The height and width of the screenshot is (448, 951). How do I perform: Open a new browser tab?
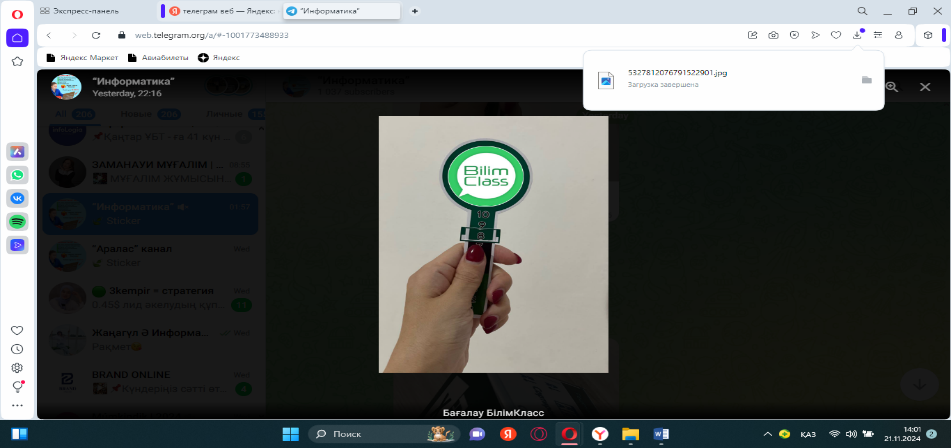coord(415,10)
